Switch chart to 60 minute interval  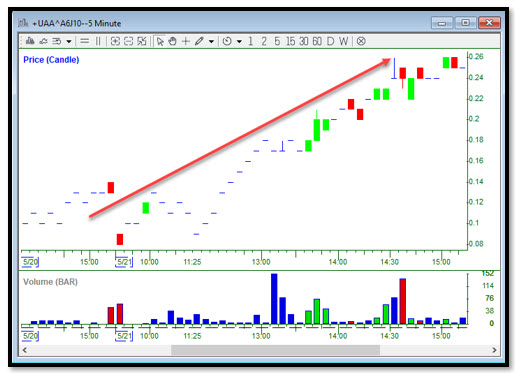tap(317, 41)
